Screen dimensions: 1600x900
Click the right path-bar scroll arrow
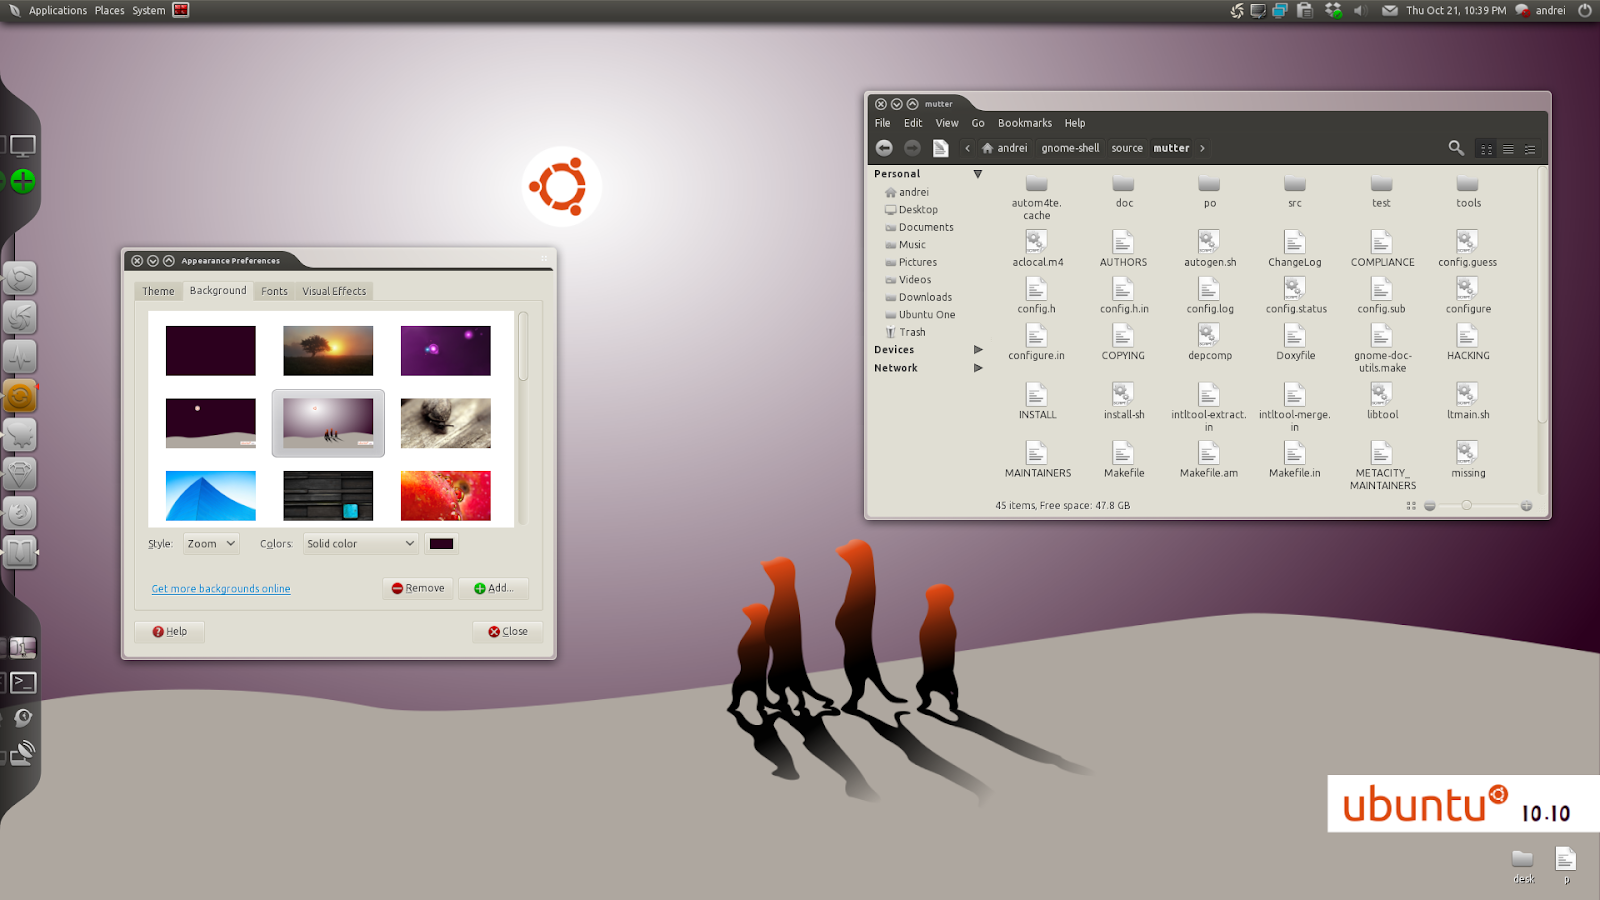(x=1202, y=148)
